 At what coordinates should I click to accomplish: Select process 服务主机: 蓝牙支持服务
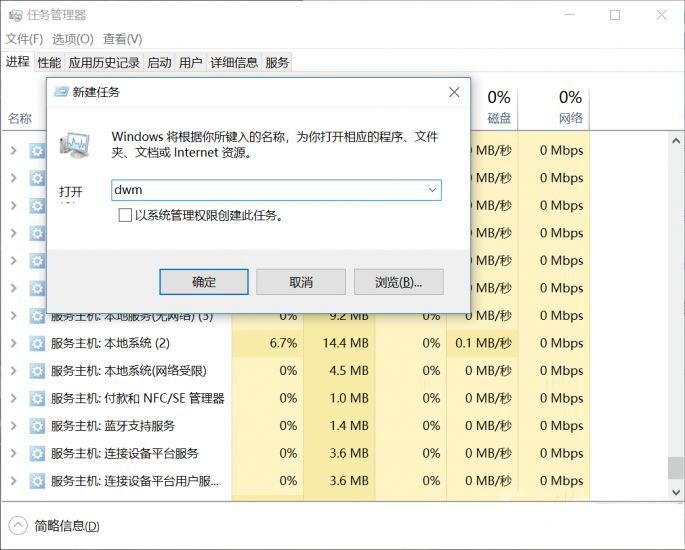[113, 426]
